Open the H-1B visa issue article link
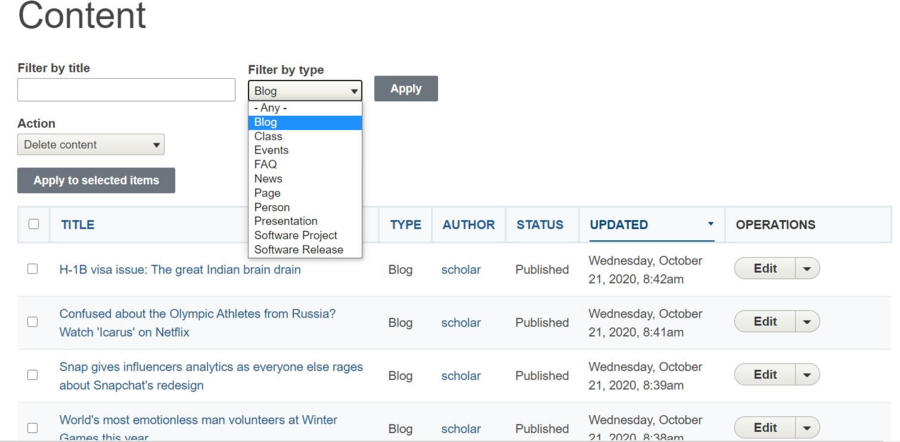This screenshot has width=900, height=442. (x=180, y=269)
